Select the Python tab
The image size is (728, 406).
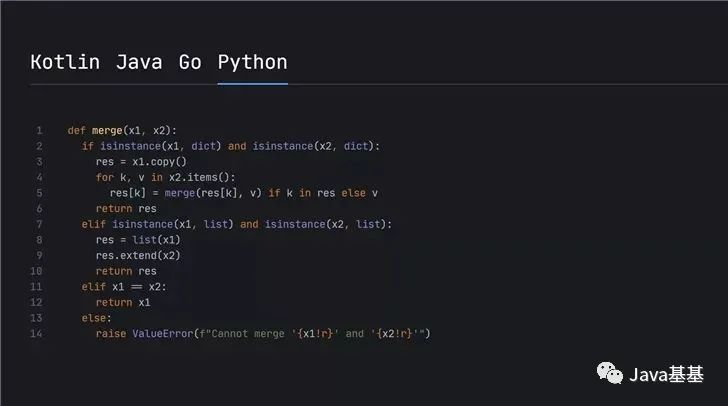pyautogui.click(x=253, y=62)
